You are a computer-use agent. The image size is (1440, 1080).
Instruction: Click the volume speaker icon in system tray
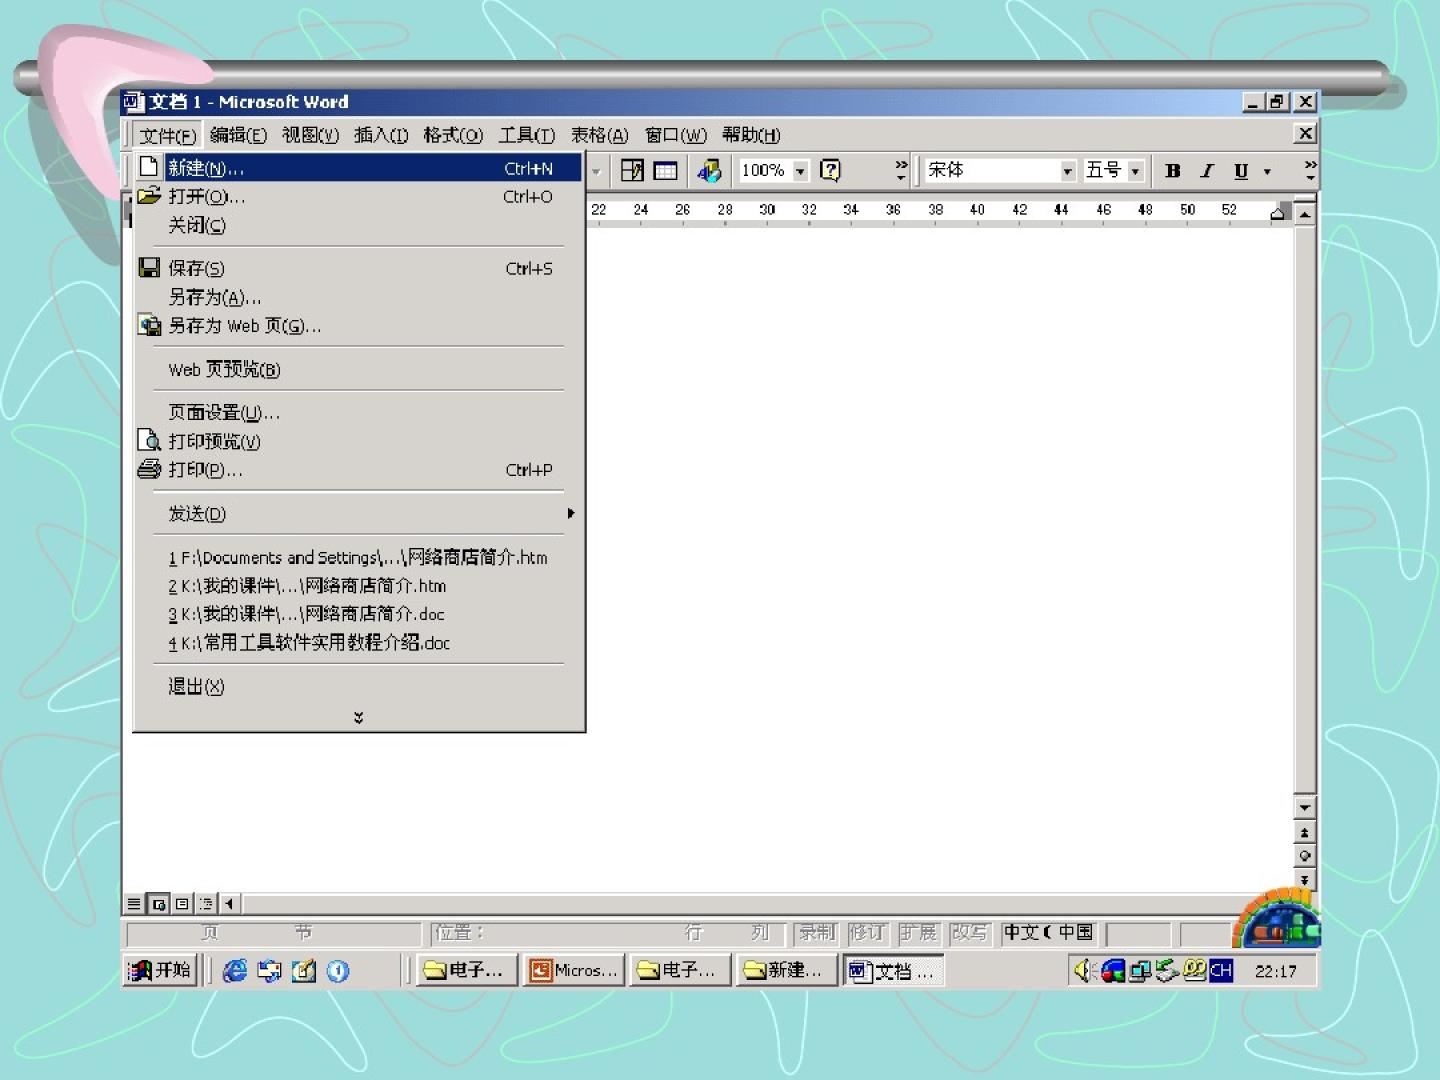1082,970
